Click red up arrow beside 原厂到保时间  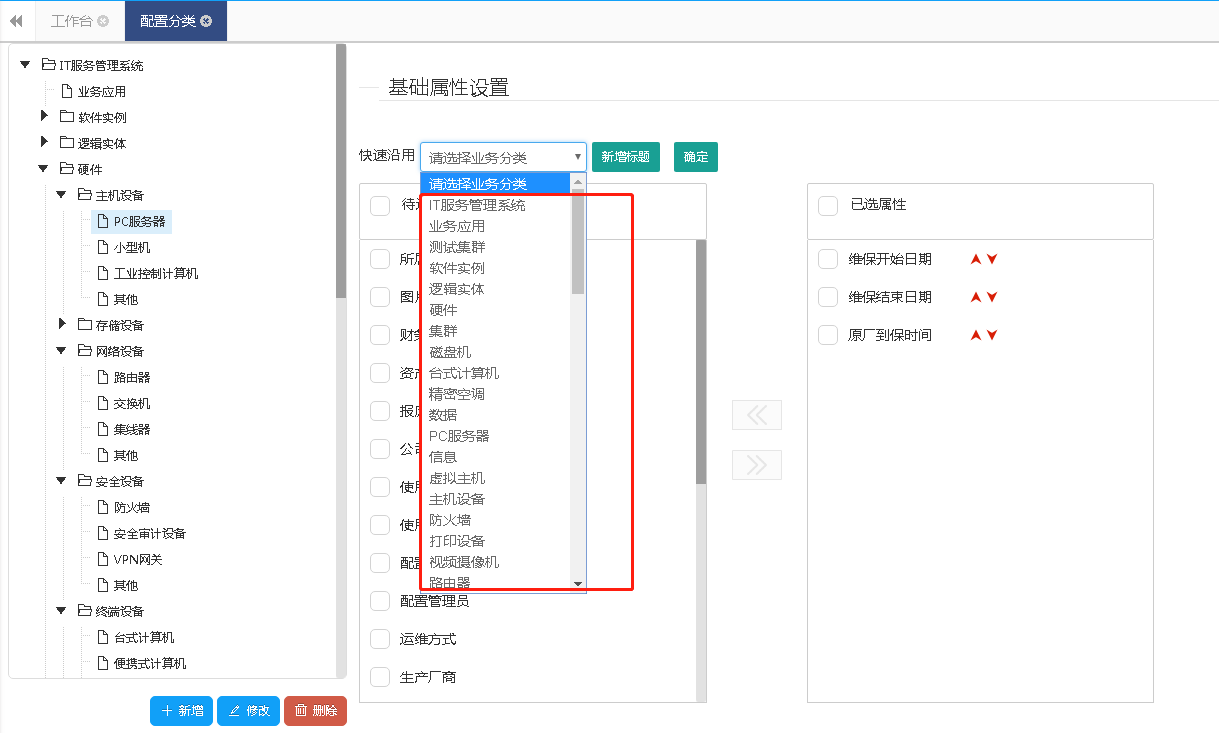[x=976, y=335]
